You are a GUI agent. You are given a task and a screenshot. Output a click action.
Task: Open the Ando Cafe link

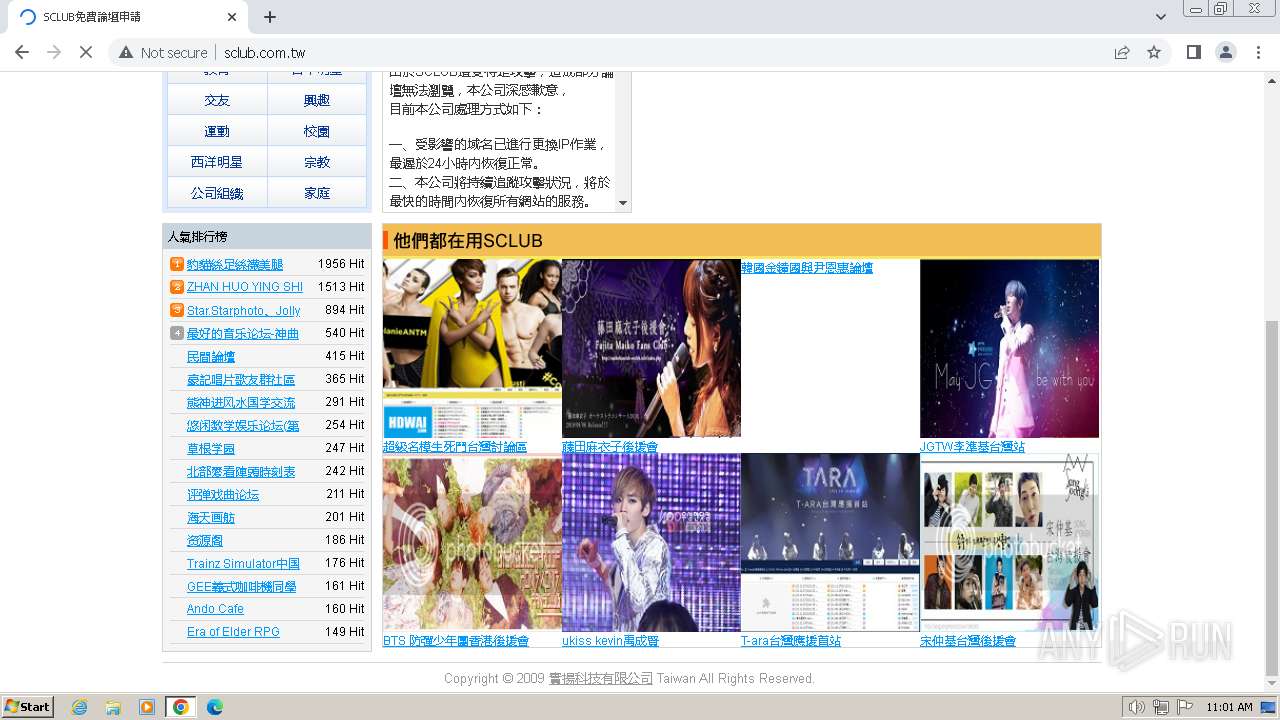(x=215, y=609)
